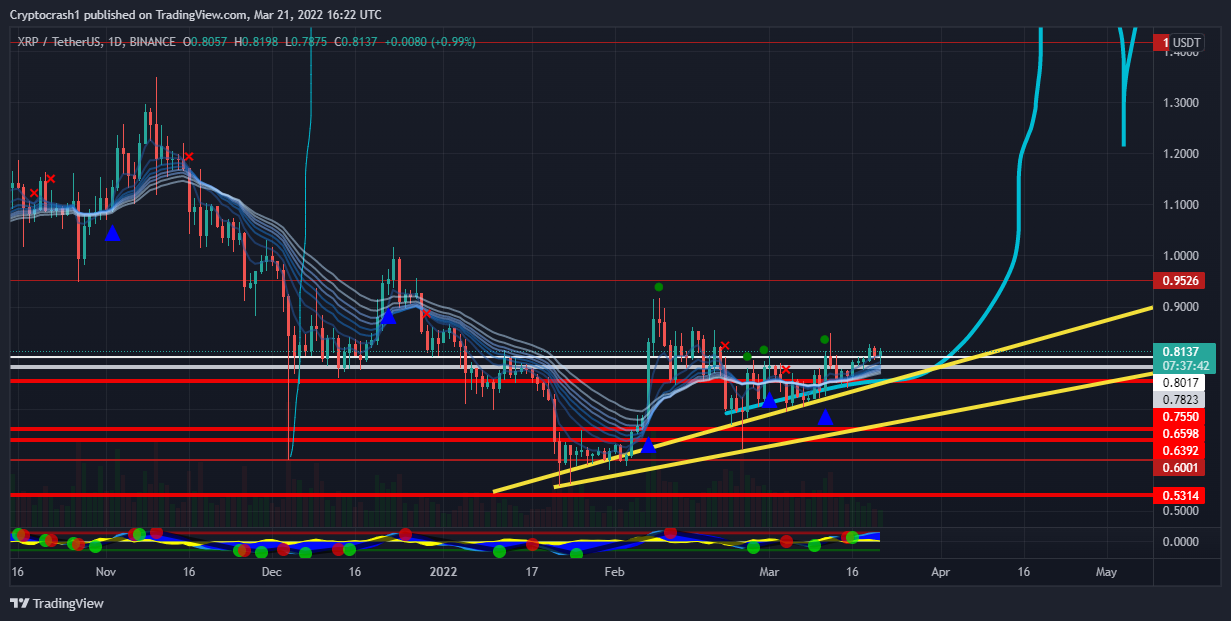Click the 'Feb' date on time axis

click(x=614, y=572)
